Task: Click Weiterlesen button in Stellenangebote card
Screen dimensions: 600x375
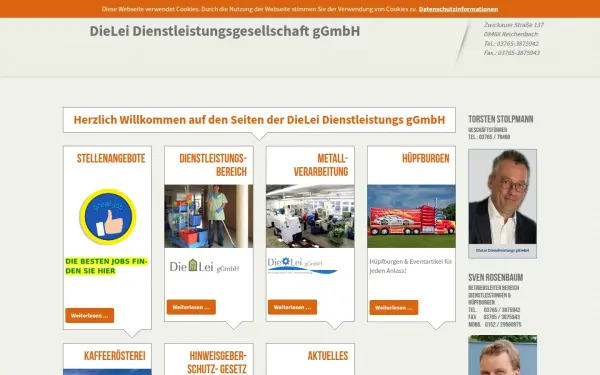Action: point(90,316)
